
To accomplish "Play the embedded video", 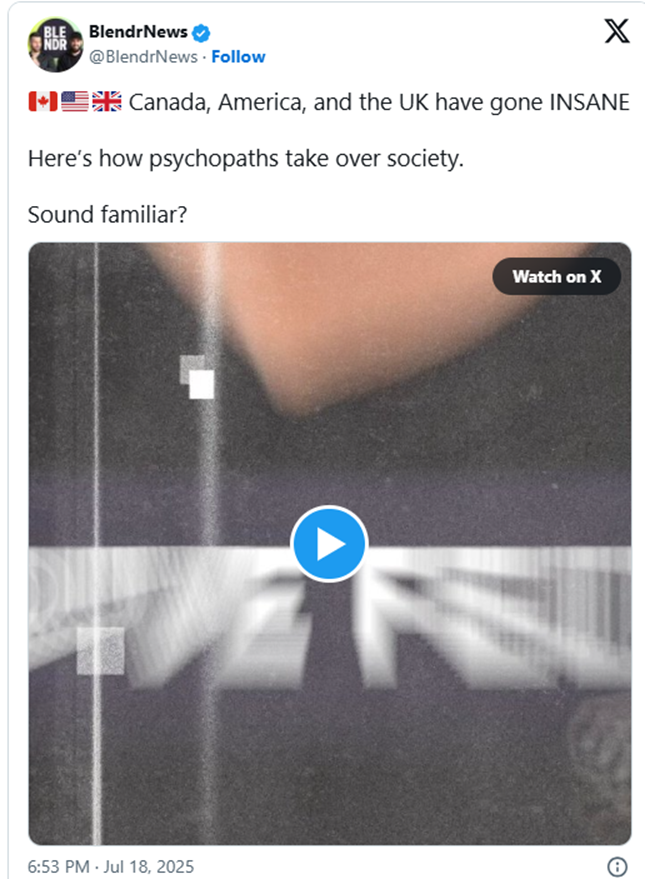I will point(329,544).
